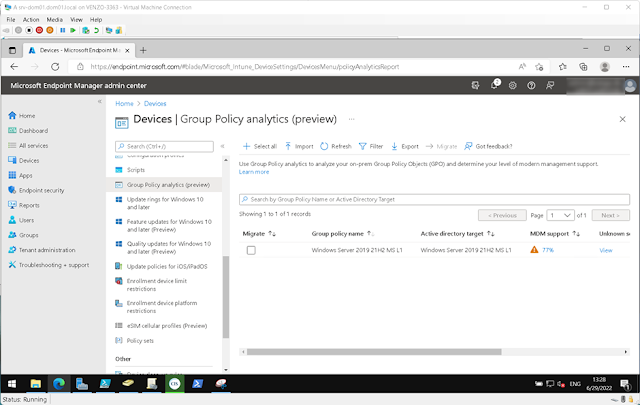Click the Next page button
Image resolution: width=640 pixels, height=405 pixels.
tap(610, 215)
